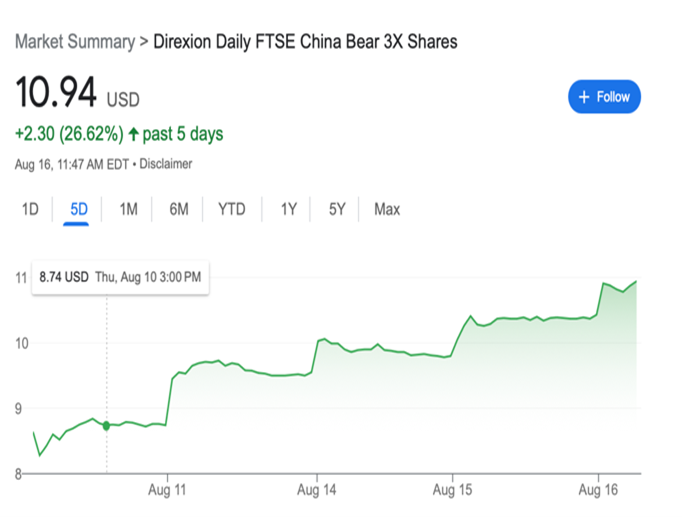The image size is (682, 517).
Task: Show the 1Y chart range
Action: tap(288, 209)
